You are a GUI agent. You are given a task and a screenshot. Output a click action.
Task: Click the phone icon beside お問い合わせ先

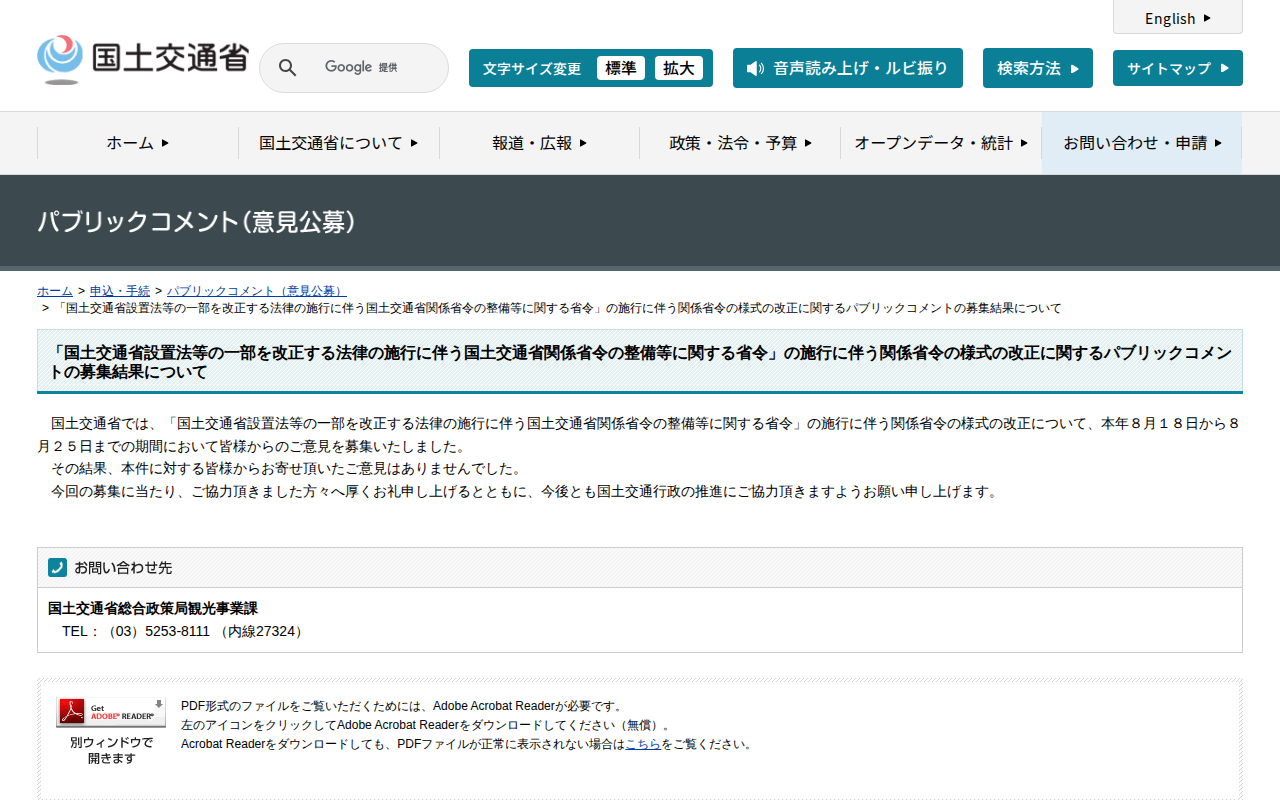(57, 567)
